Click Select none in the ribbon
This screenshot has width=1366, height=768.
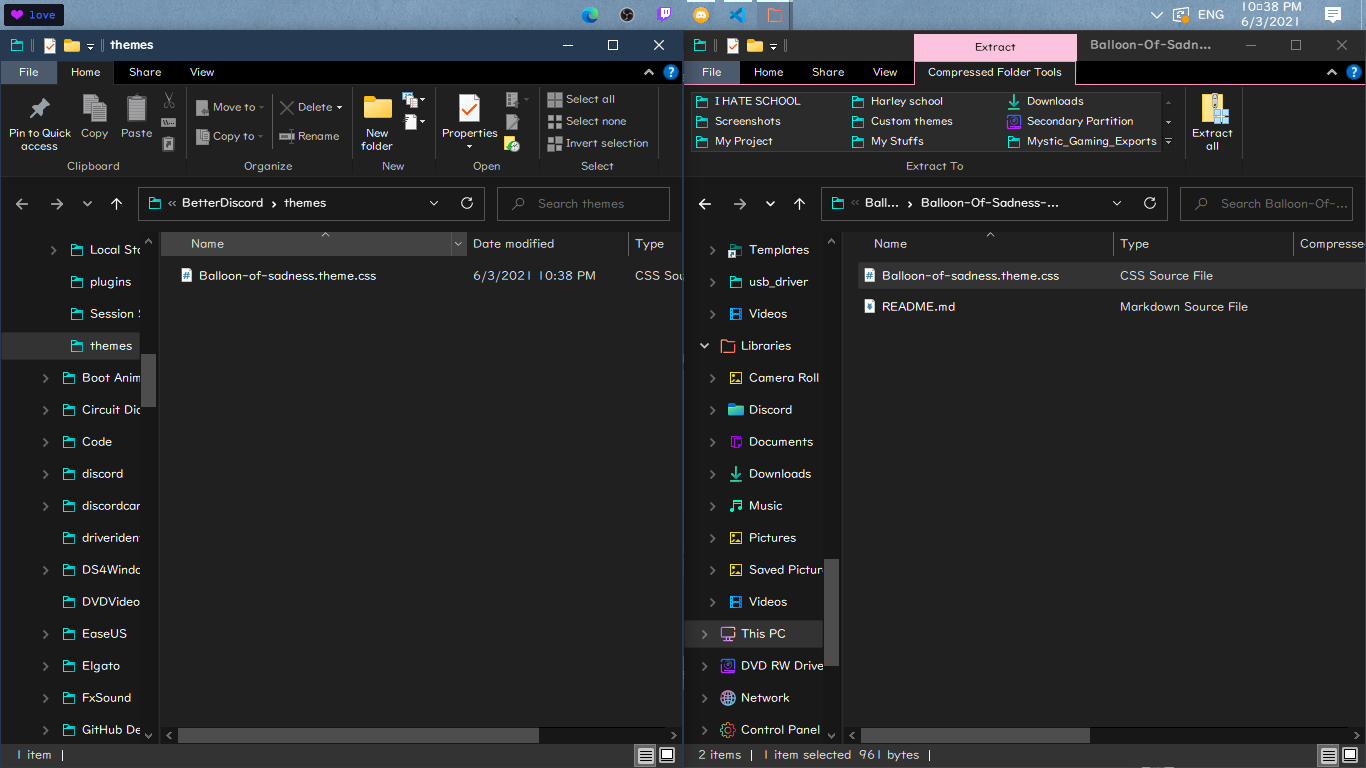[x=594, y=120]
